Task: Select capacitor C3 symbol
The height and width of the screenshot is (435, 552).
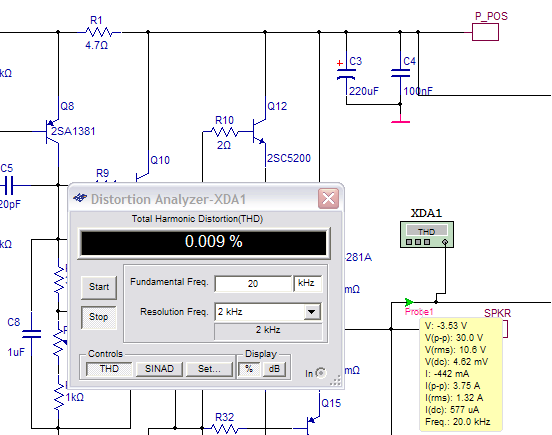Action: point(346,73)
